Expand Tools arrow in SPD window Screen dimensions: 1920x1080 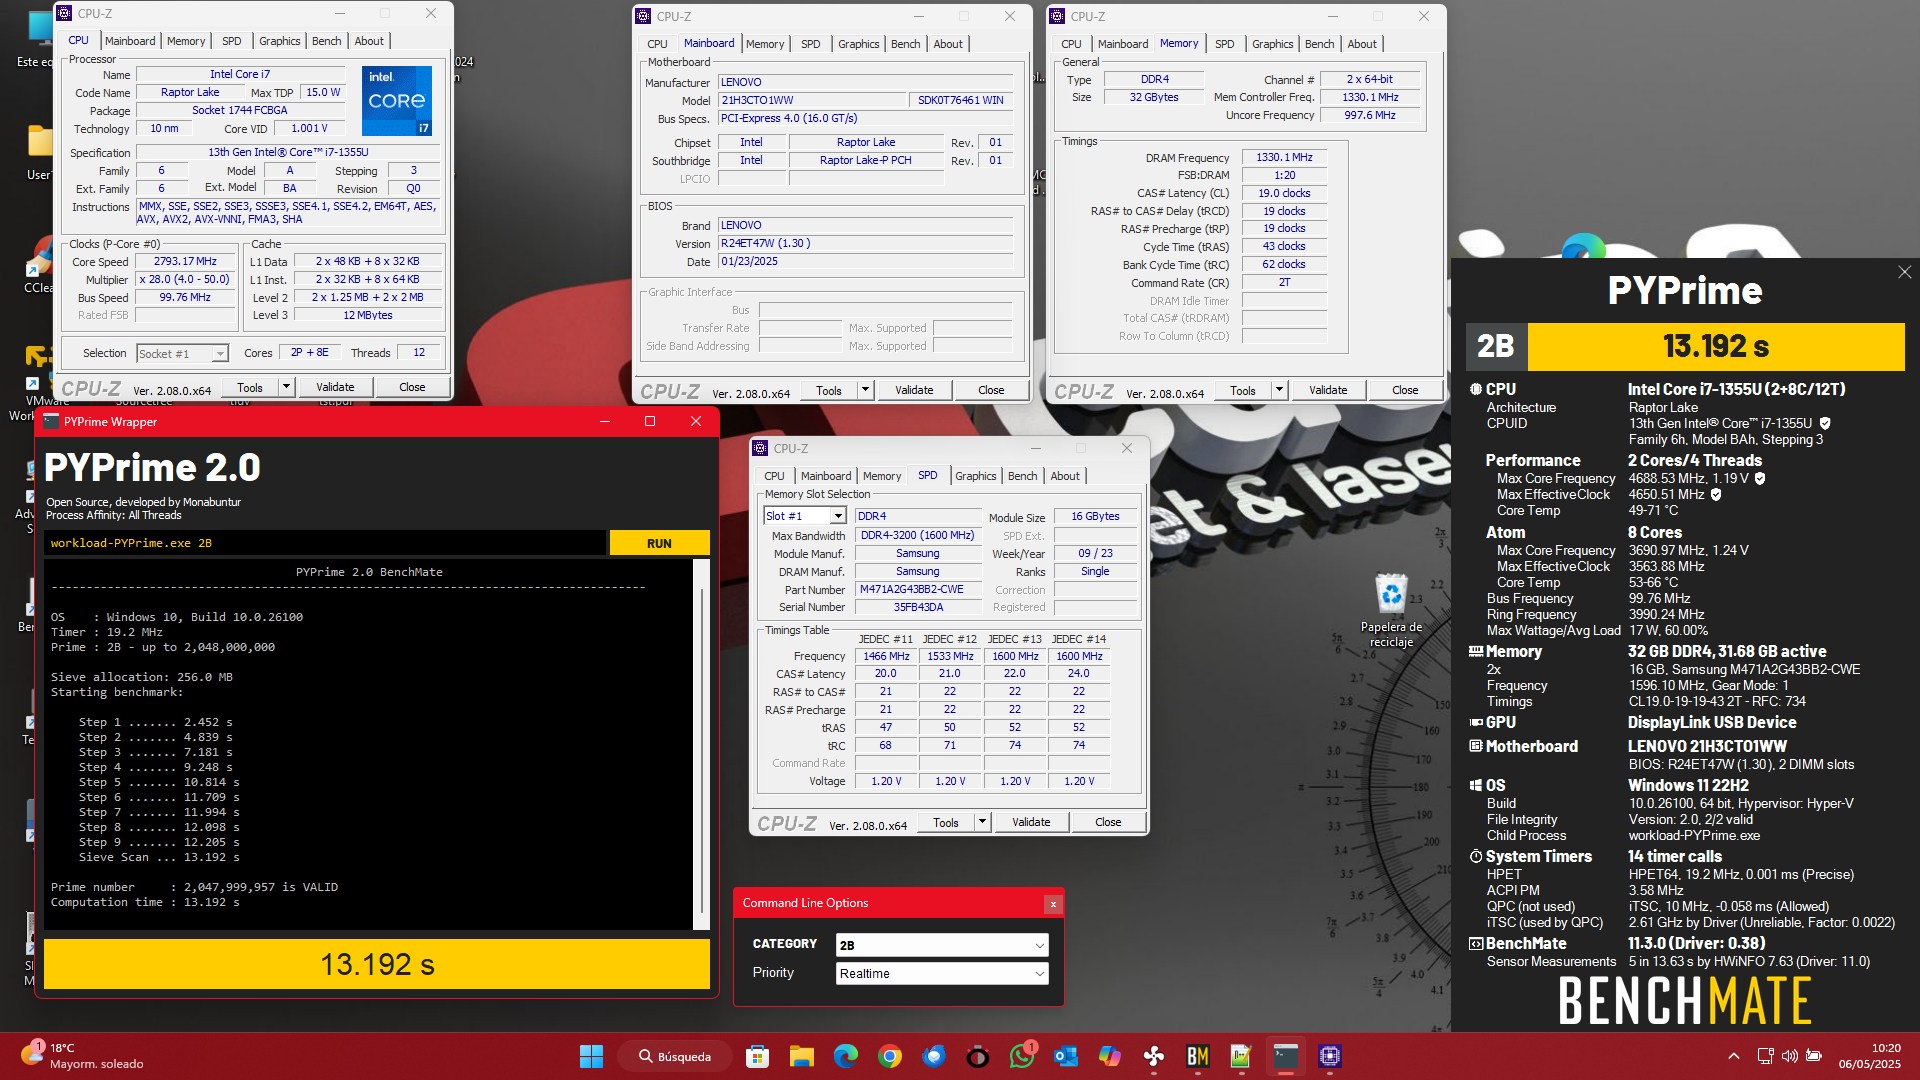pyautogui.click(x=982, y=822)
